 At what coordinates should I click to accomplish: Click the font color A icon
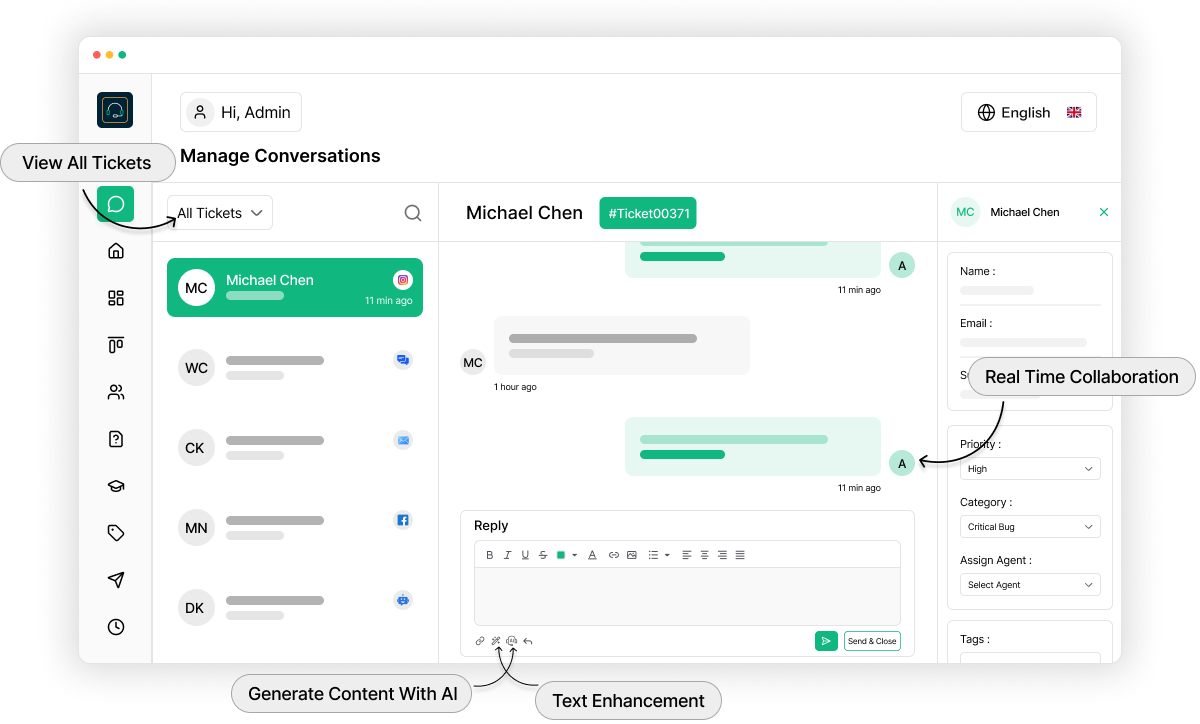coord(592,555)
